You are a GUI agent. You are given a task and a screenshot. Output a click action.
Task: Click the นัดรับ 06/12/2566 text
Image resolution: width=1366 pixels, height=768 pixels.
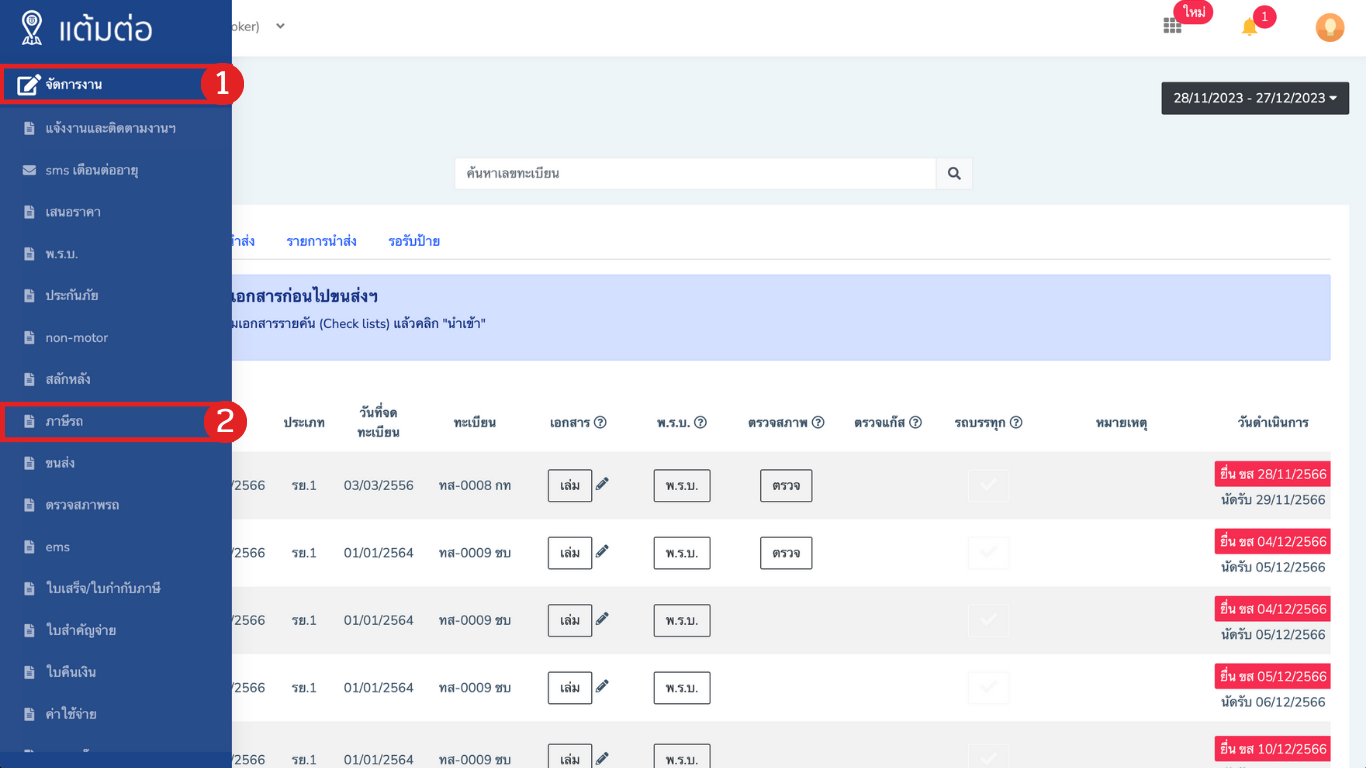1273,702
